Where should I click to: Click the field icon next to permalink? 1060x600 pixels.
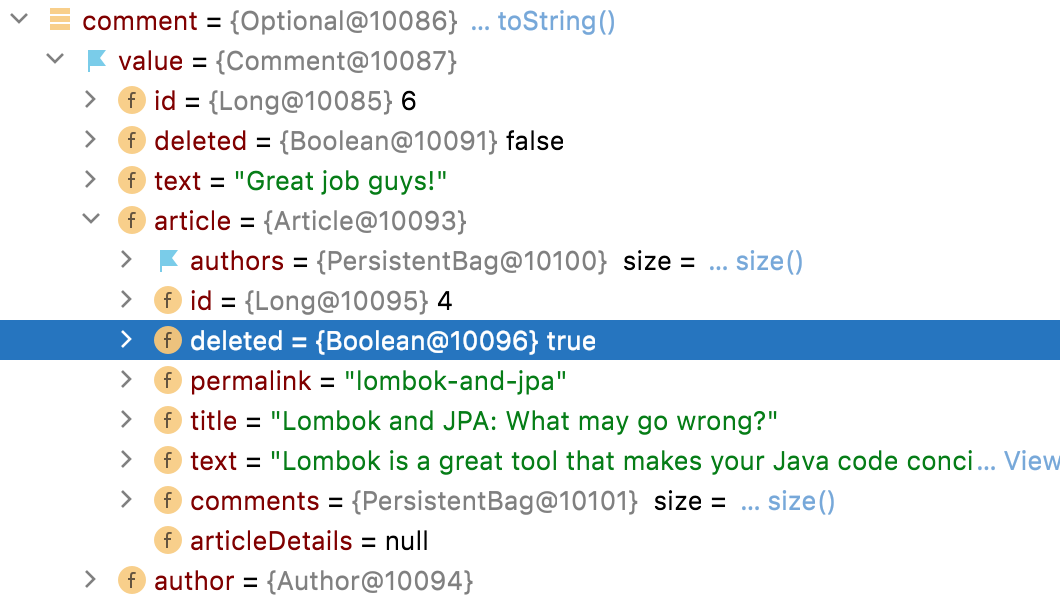coord(168,380)
